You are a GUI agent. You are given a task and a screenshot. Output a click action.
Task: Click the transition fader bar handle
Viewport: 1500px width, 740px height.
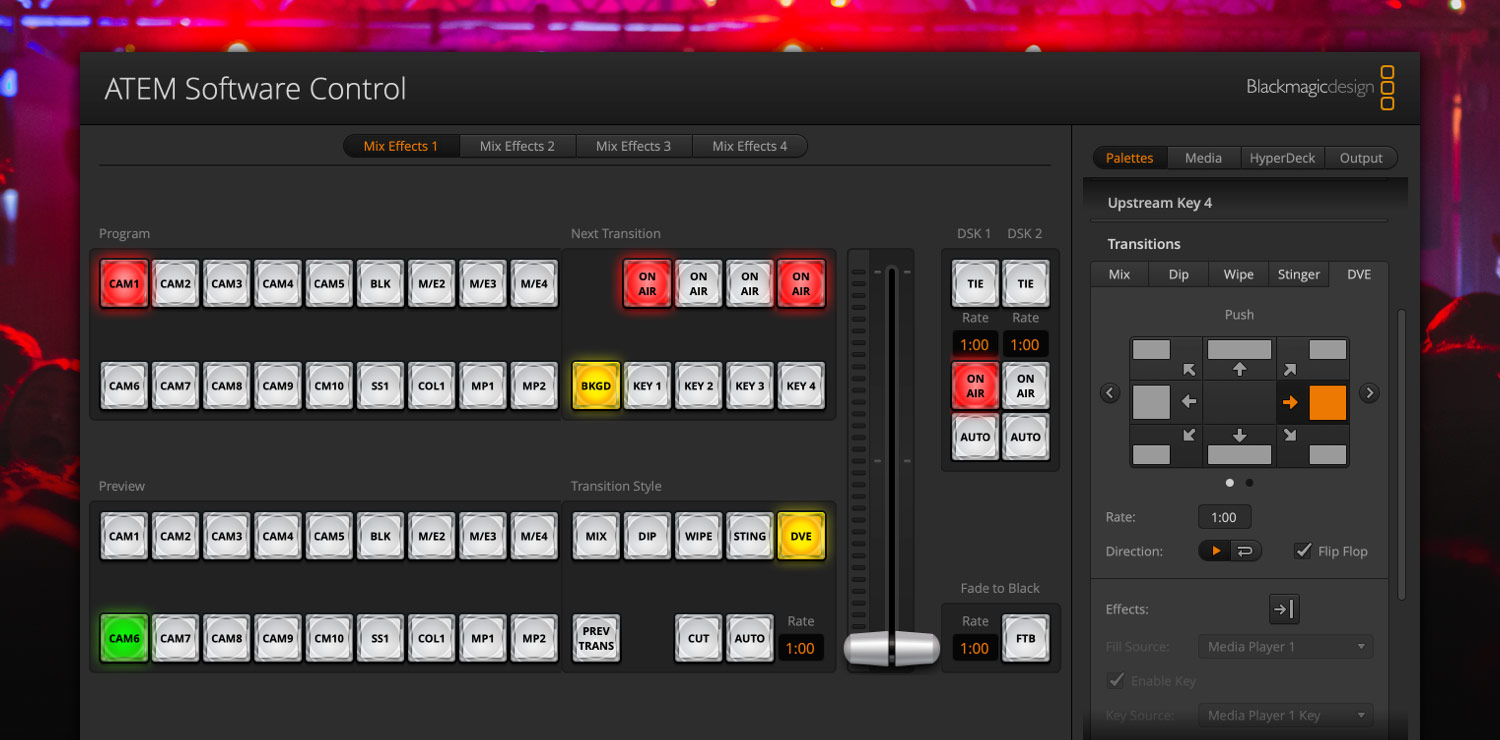tap(892, 648)
